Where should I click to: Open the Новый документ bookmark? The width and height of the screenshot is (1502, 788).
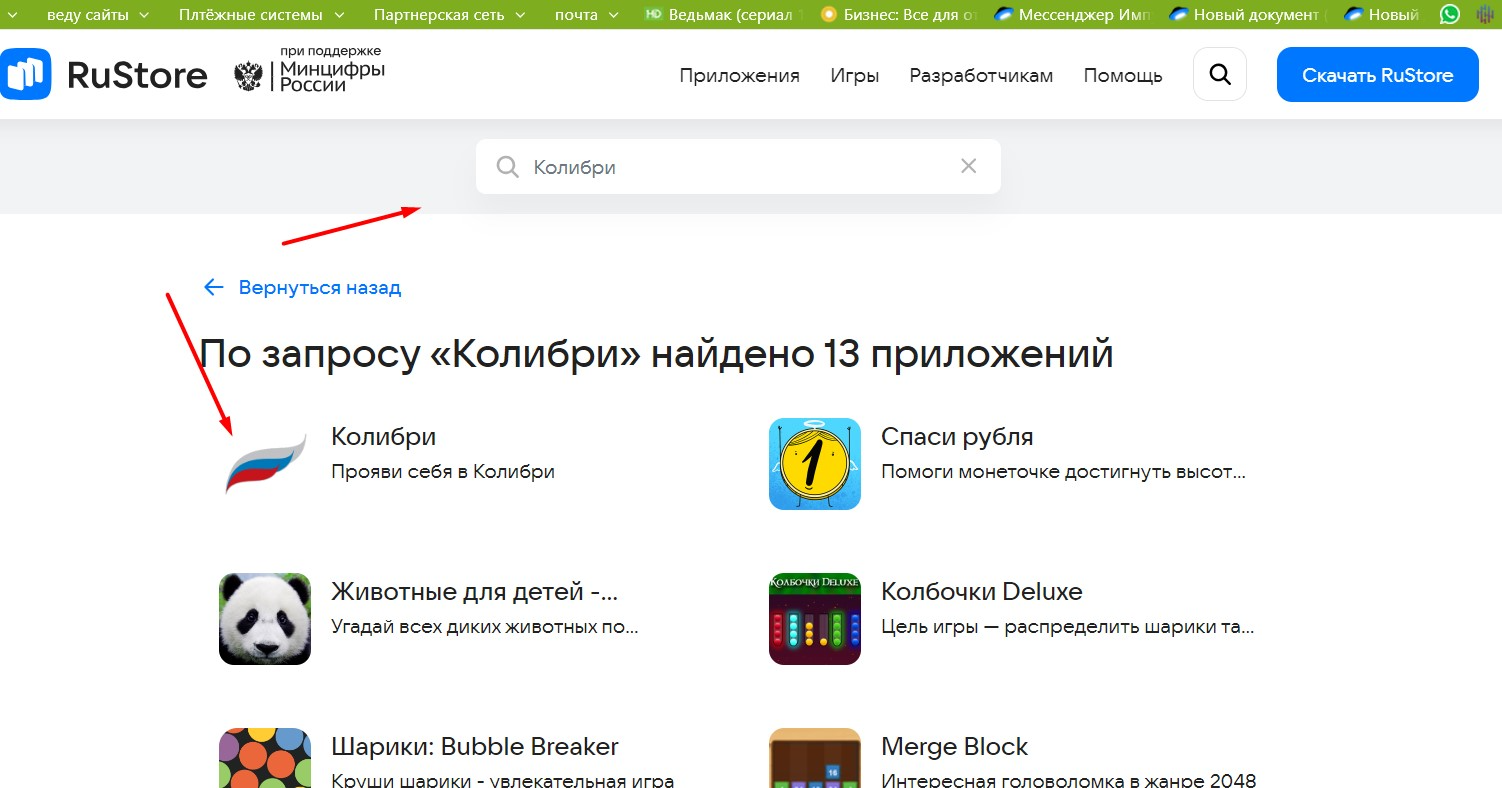pyautogui.click(x=1248, y=14)
